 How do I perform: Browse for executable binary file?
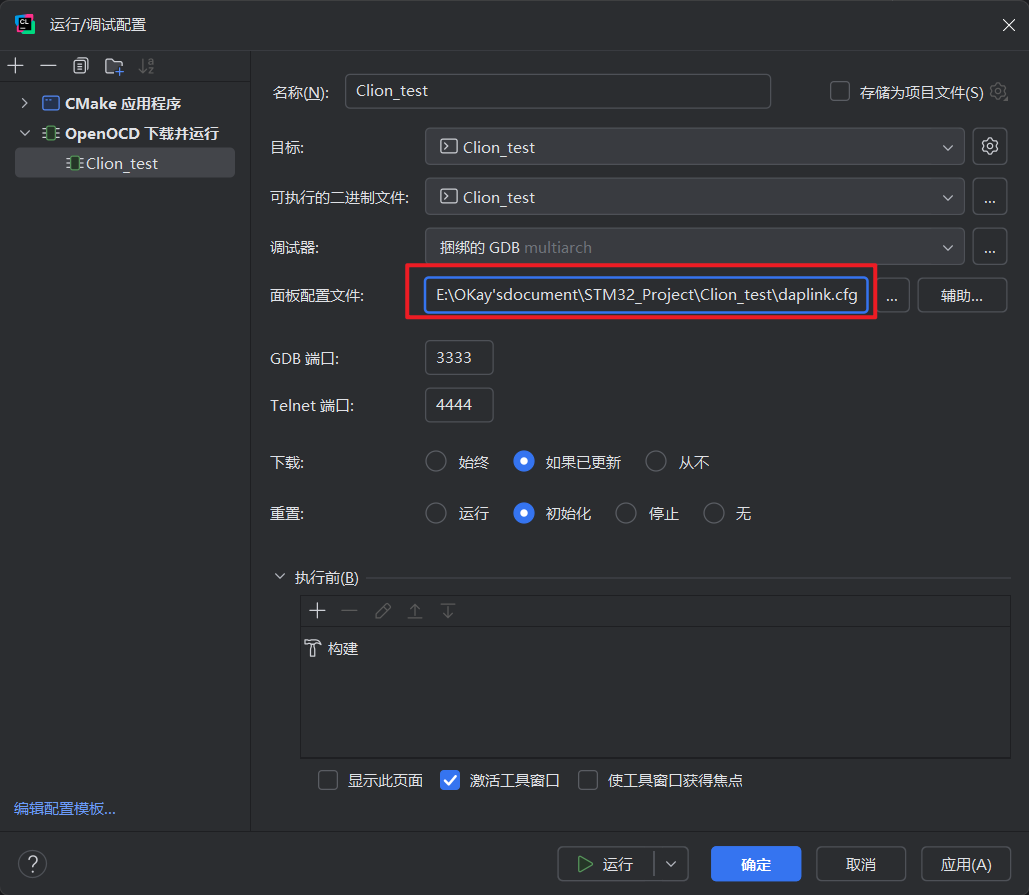990,196
